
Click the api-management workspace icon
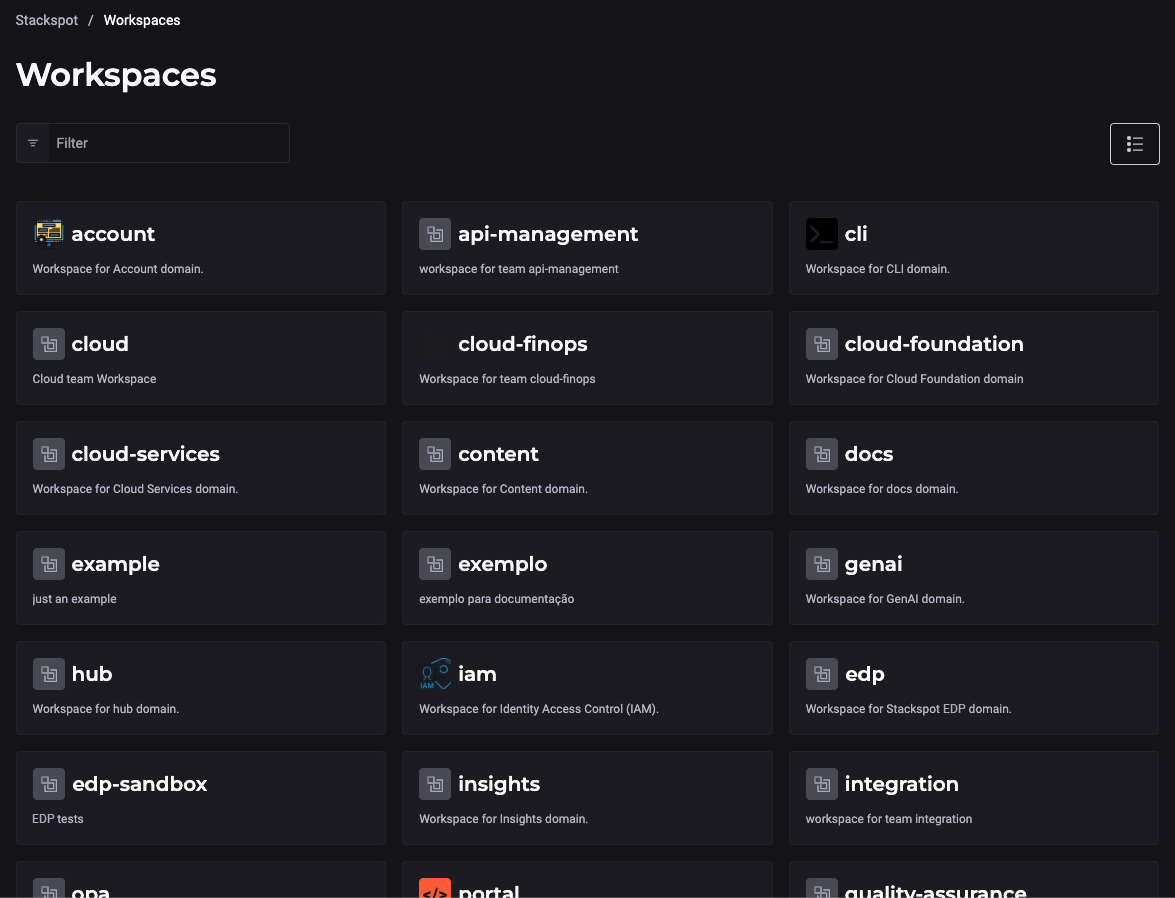[435, 234]
